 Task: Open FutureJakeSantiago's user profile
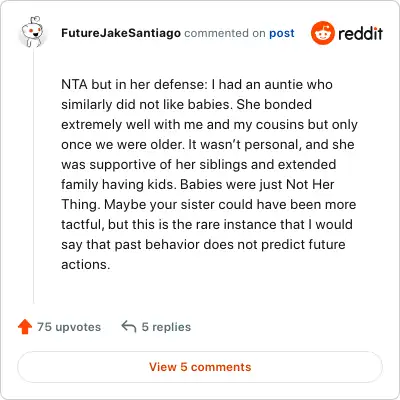pyautogui.click(x=121, y=33)
